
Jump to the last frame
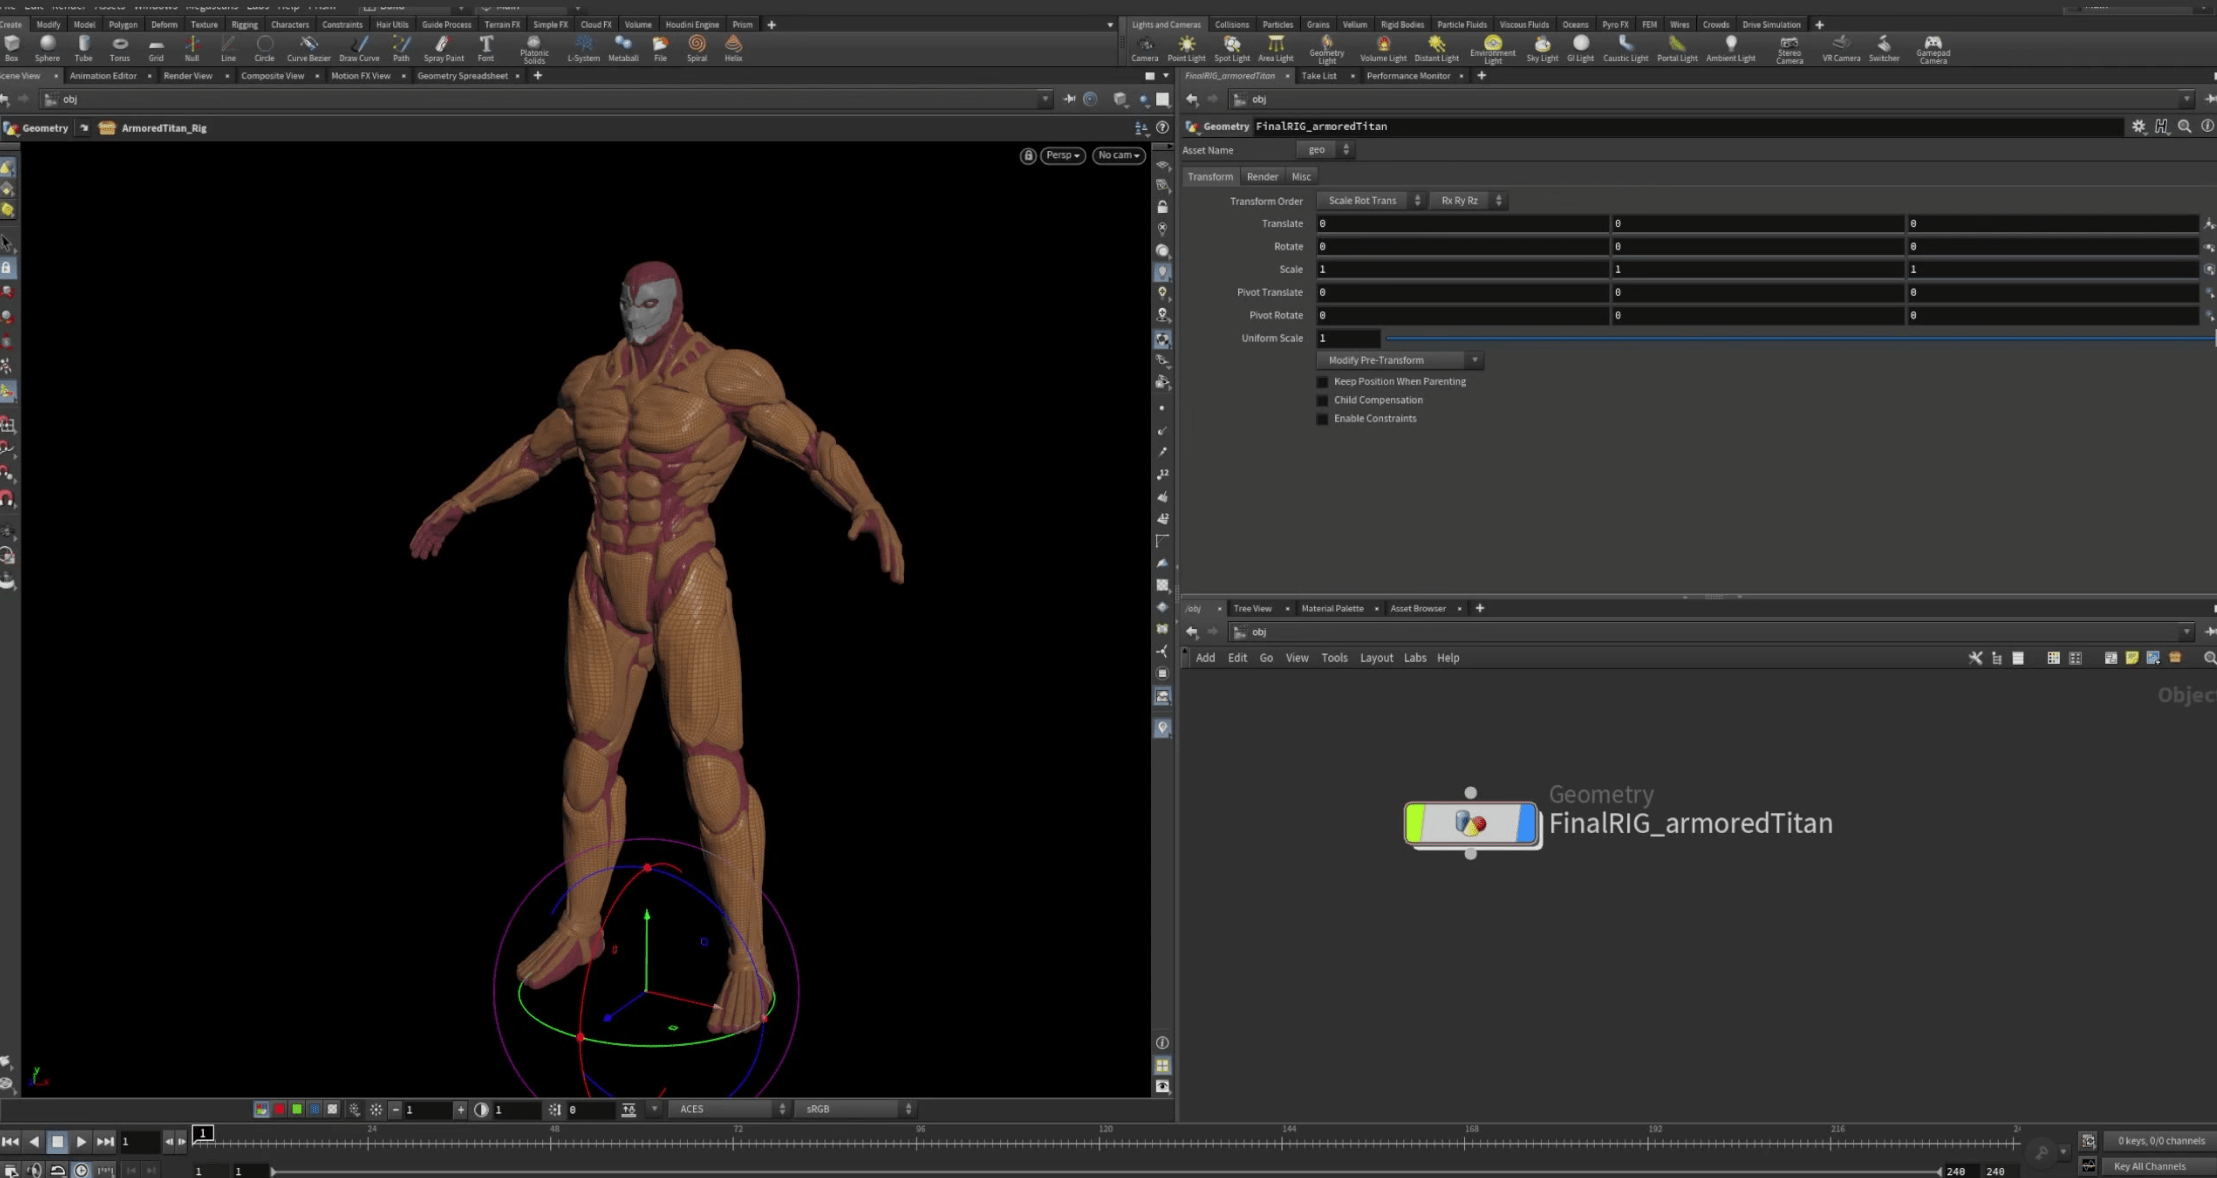point(104,1141)
